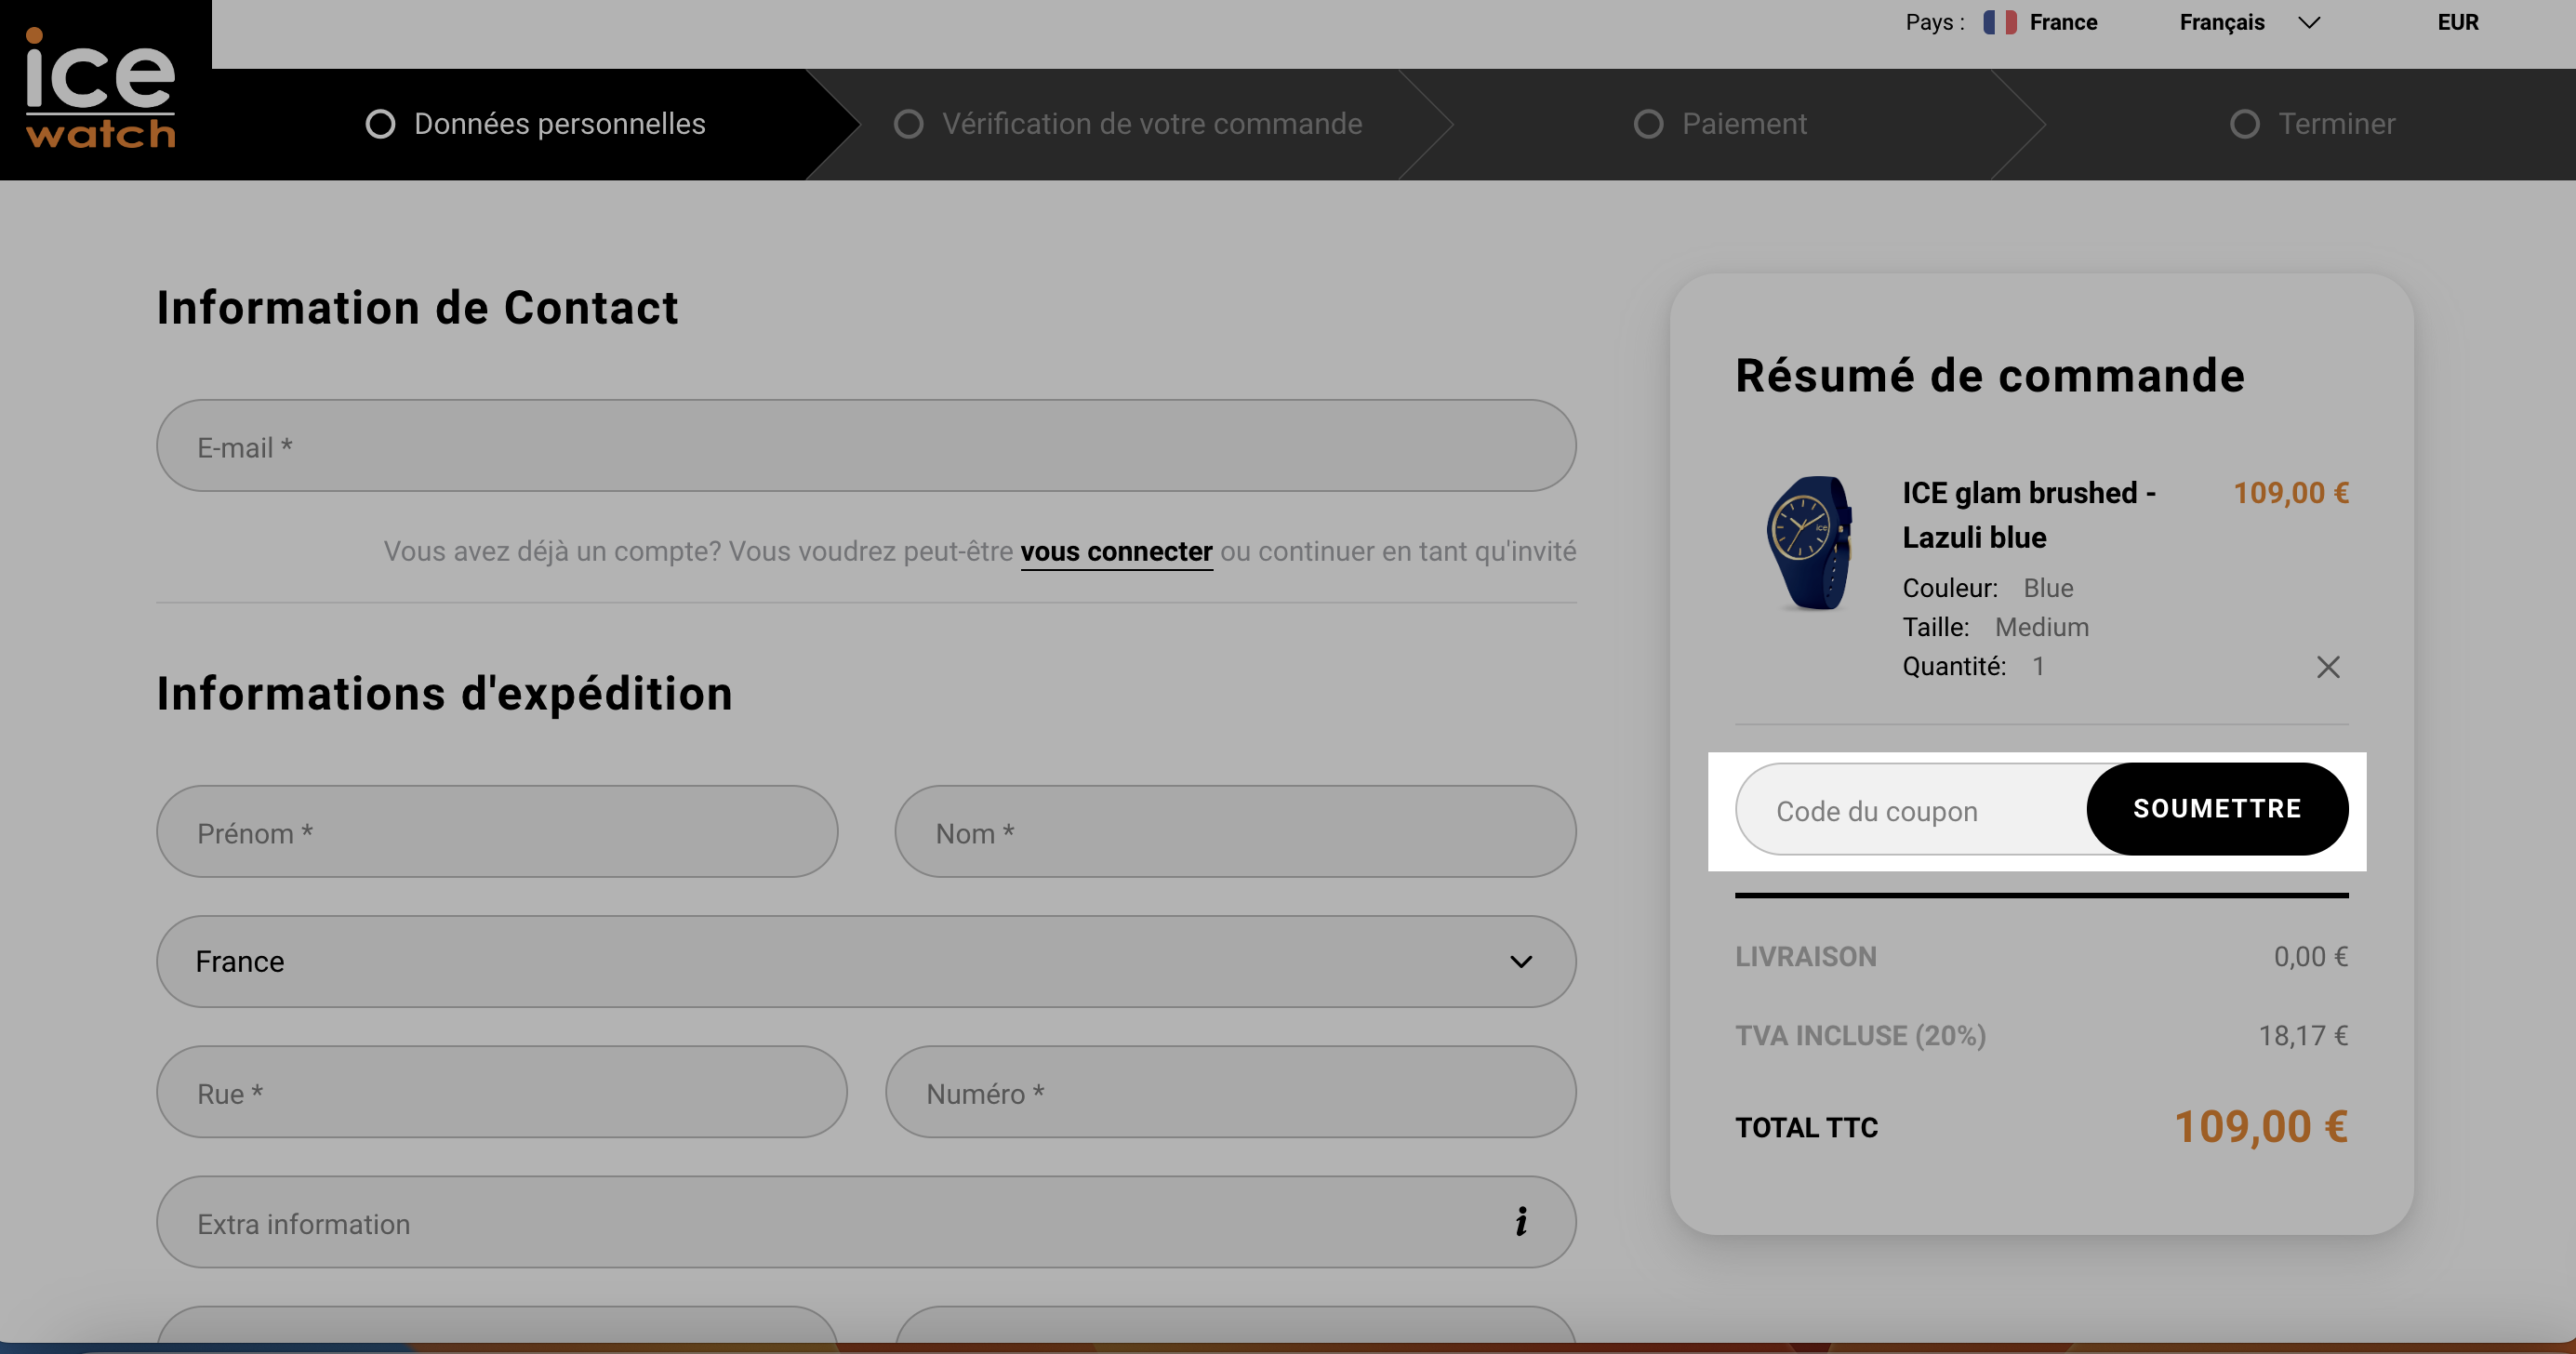Screen dimensions: 2576x1354
Task: Click the 109,00 € TOTAL TTC amount
Action: 2261,1126
